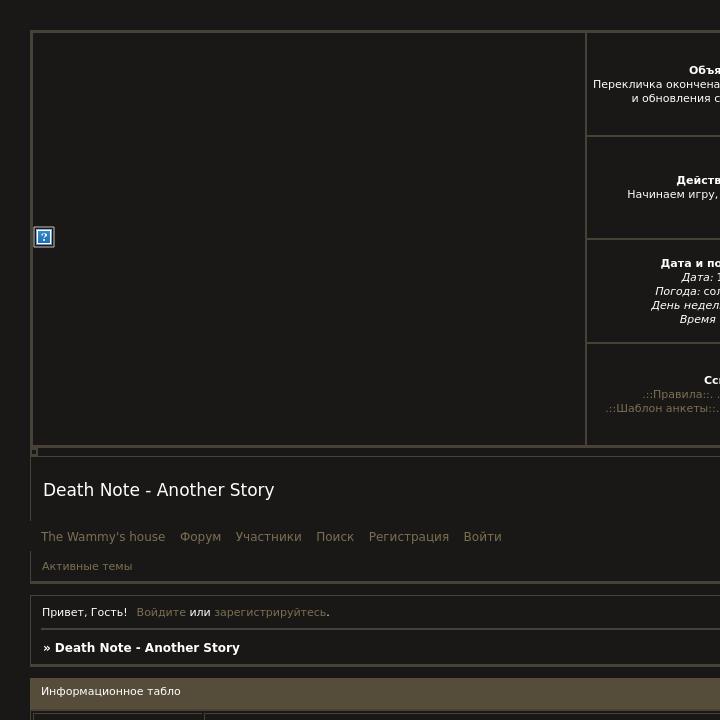This screenshot has width=720, height=720.
Task: Open the Участники members list
Action: tap(268, 537)
